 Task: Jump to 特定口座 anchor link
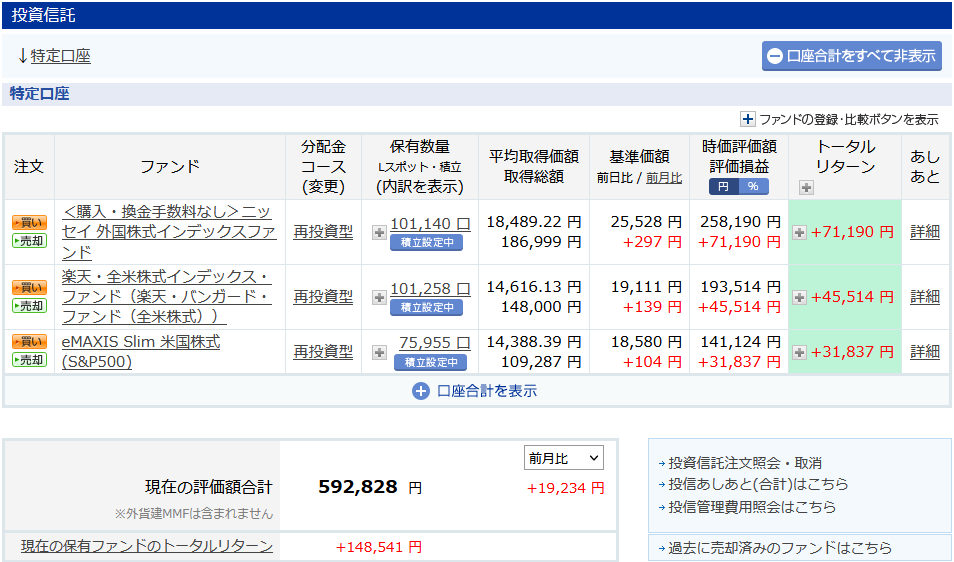tap(60, 56)
